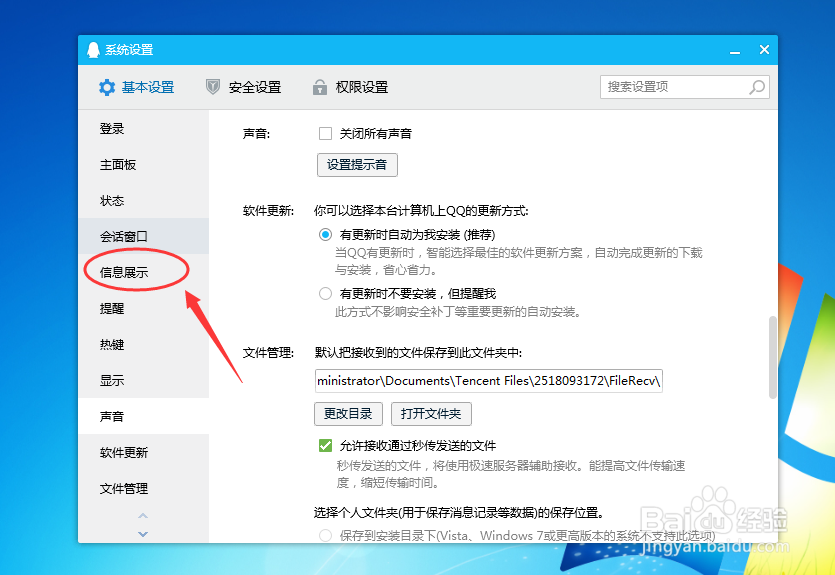This screenshot has height=575, width=835.
Task: Choose 有更新时不要安装，但提醒我 radio option
Action: (325, 293)
